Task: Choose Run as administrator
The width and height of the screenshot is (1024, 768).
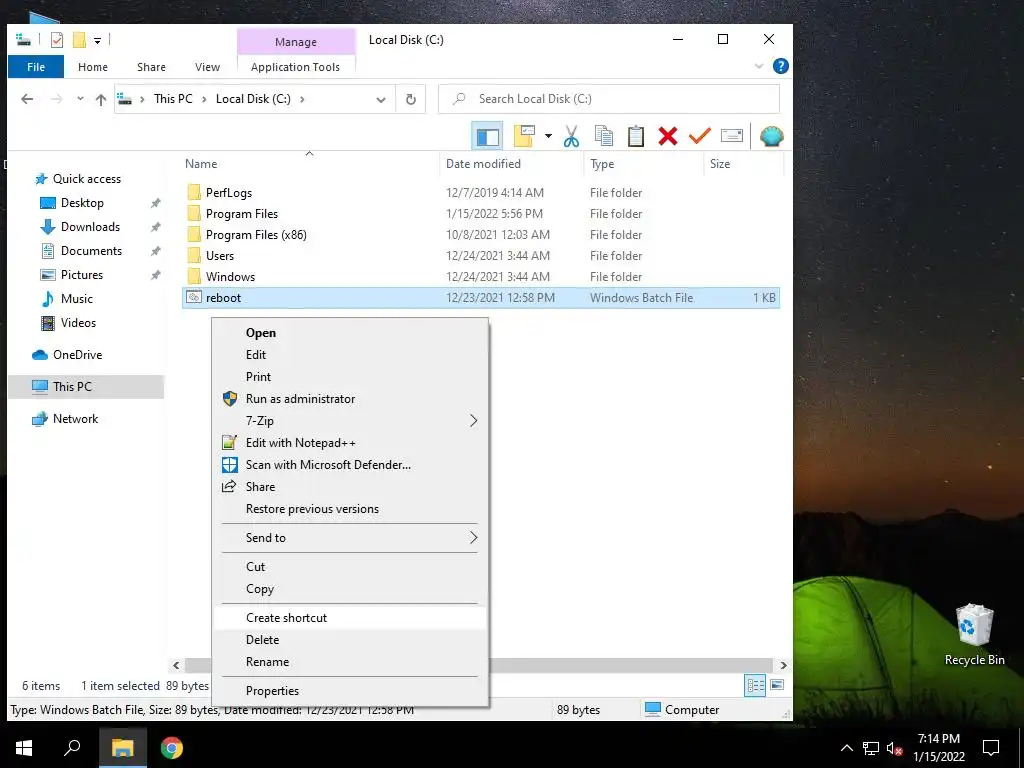Action: click(349, 398)
